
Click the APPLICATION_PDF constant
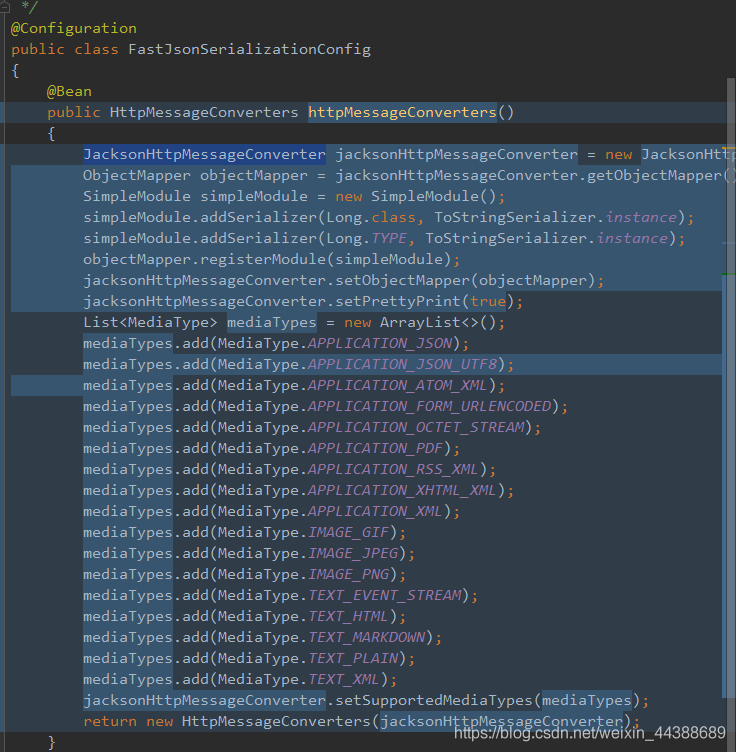375,448
